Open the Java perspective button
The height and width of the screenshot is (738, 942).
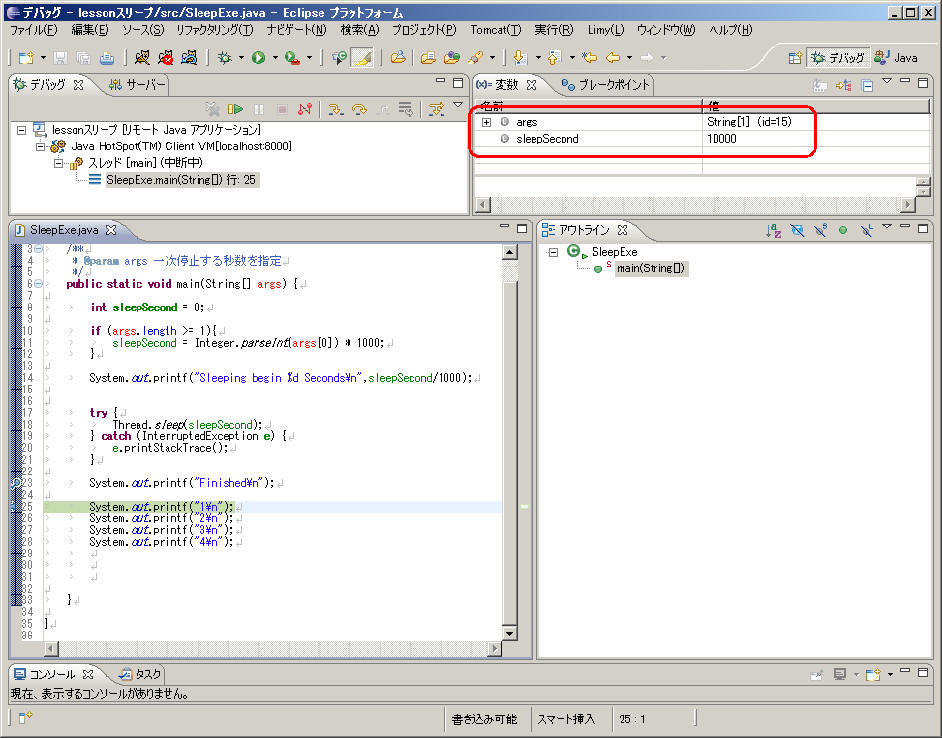coord(896,58)
